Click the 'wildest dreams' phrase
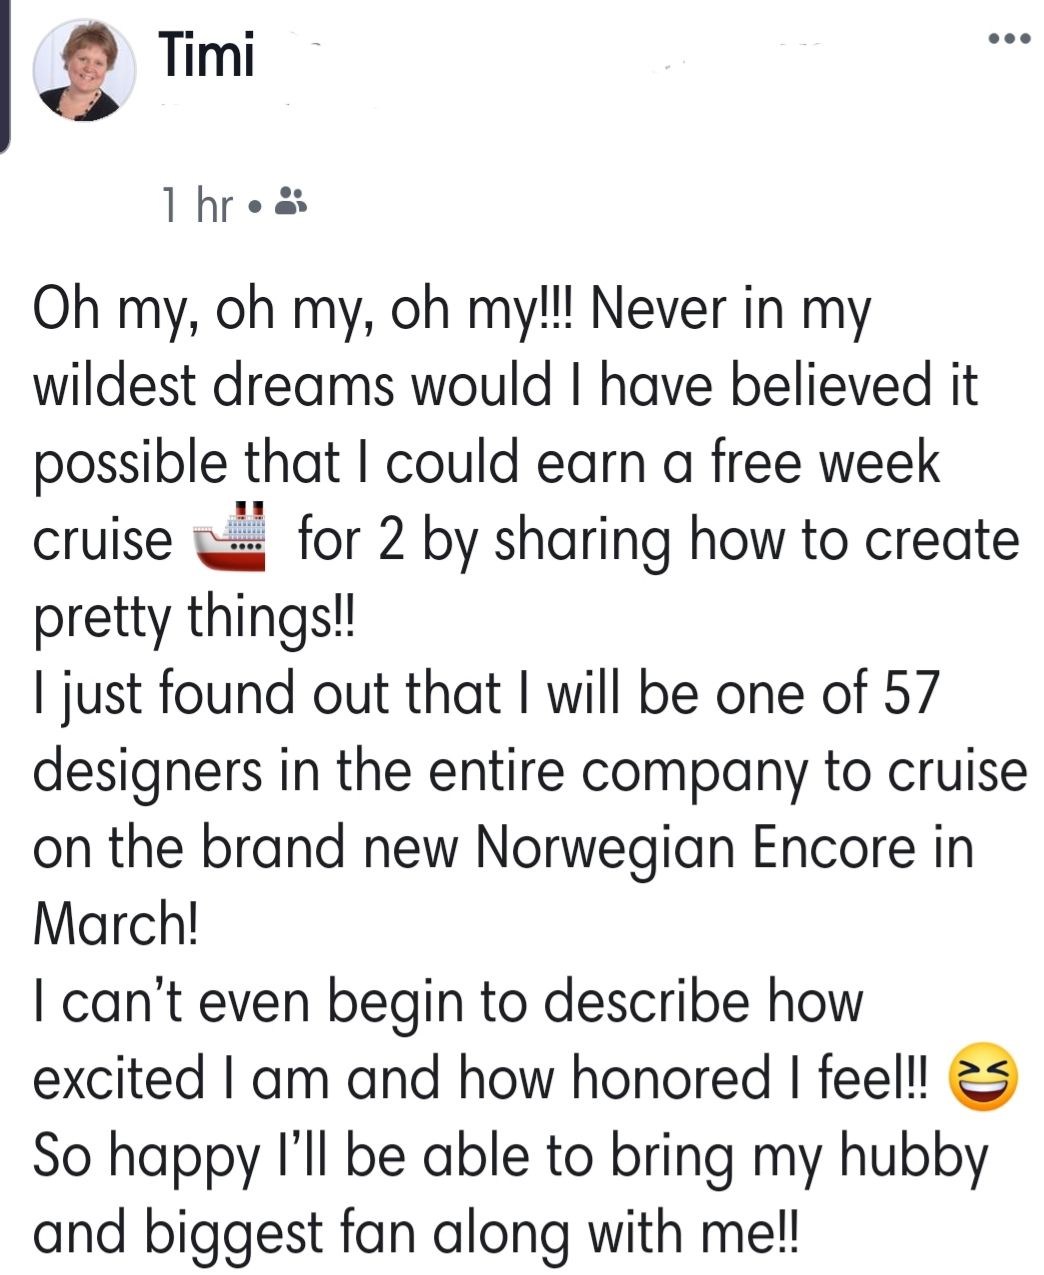The image size is (1044, 1275). click(x=212, y=387)
